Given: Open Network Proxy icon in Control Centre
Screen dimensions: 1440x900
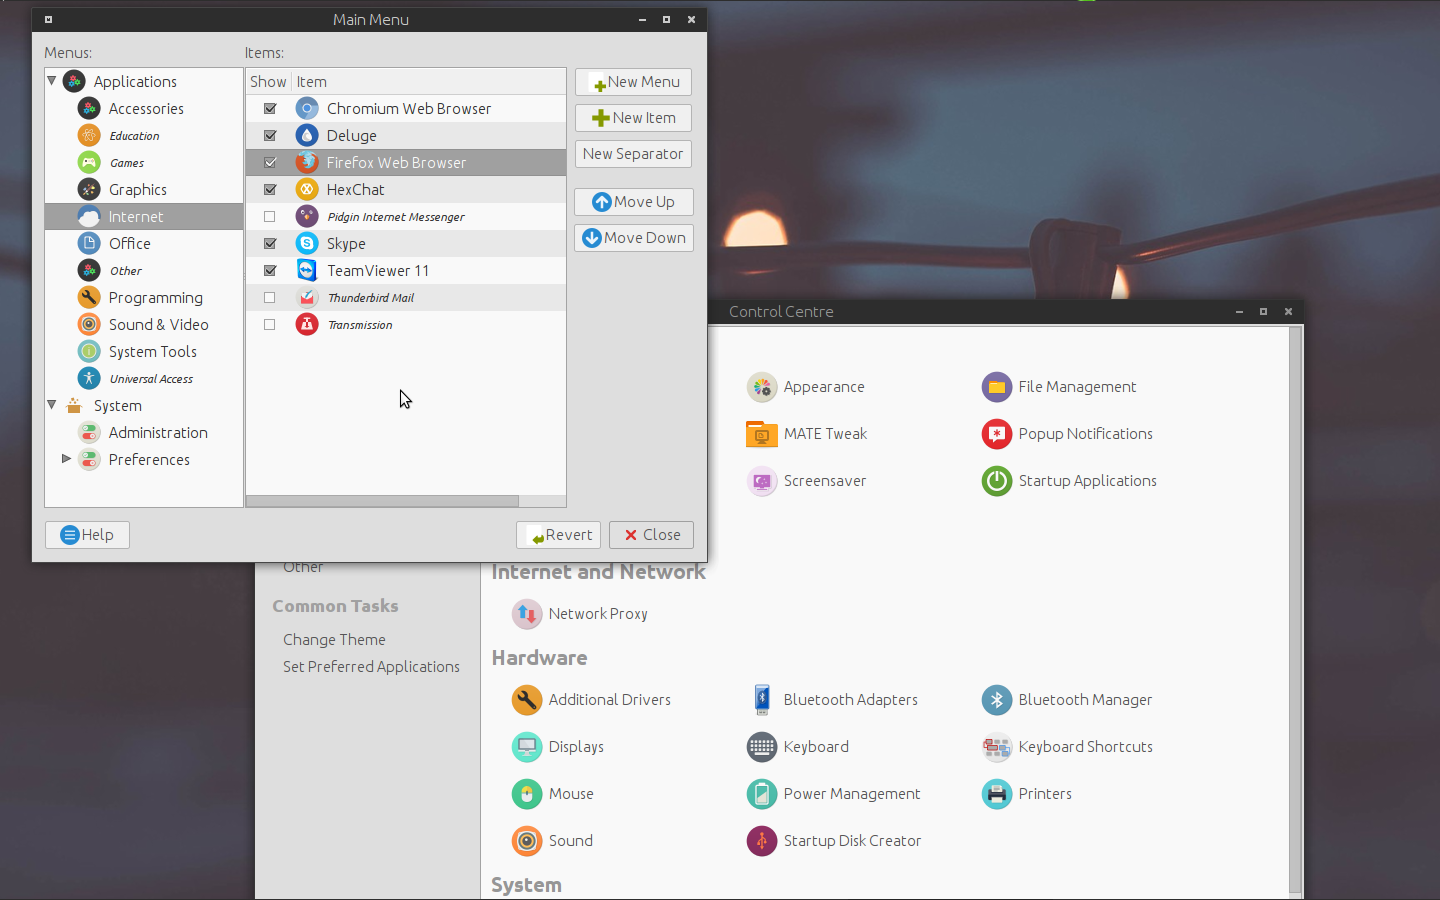Looking at the screenshot, I should coord(527,614).
